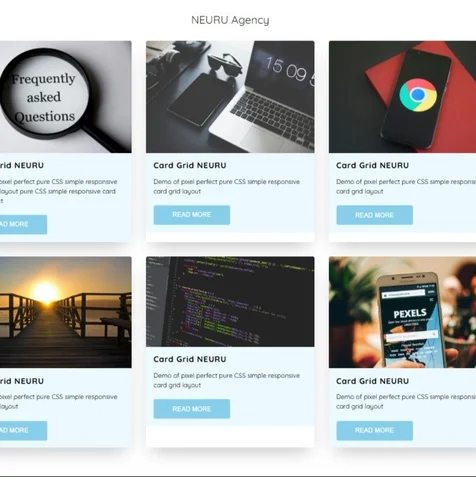
Task: Select Card Grid NEURU title below laptop image
Action: [x=190, y=165]
